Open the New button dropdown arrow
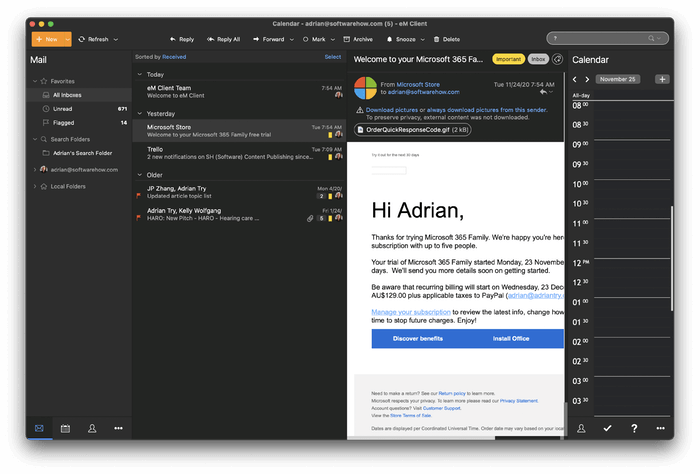This screenshot has height=474, width=700. [66, 39]
